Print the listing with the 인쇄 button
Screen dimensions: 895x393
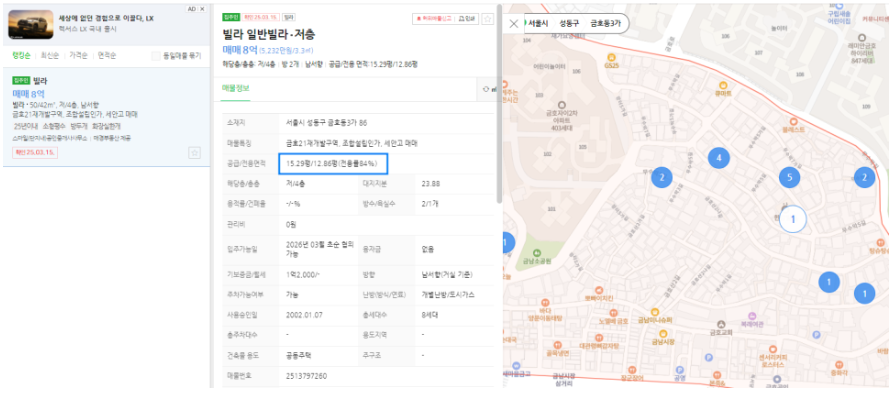tap(467, 18)
